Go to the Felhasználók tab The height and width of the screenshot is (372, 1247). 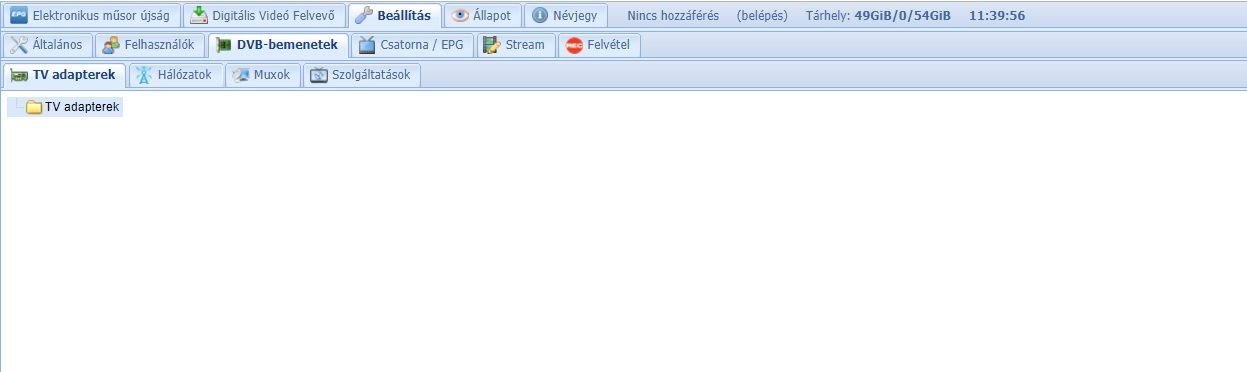pos(150,45)
